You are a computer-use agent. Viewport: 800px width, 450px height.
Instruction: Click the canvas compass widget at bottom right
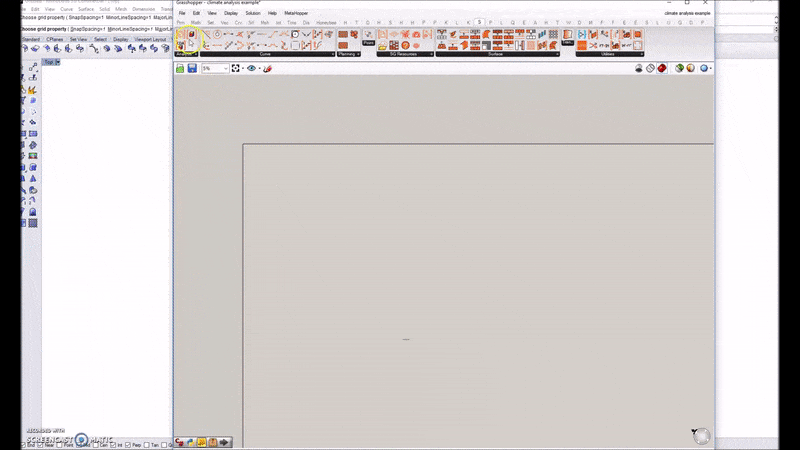point(700,435)
